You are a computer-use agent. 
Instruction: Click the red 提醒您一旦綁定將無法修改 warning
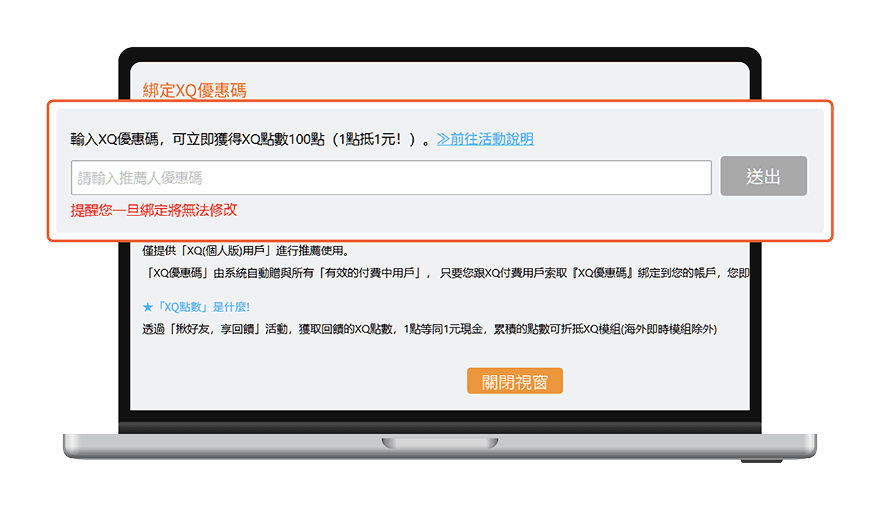153,210
